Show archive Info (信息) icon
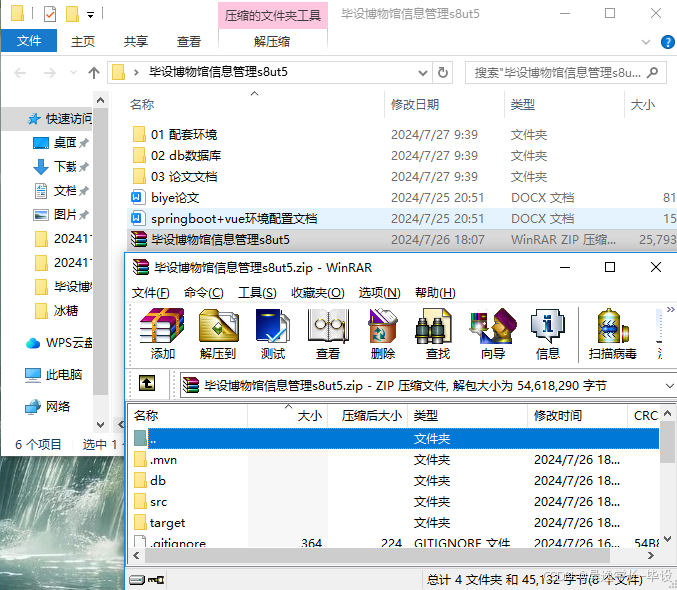The height and width of the screenshot is (590, 677). [x=547, y=334]
